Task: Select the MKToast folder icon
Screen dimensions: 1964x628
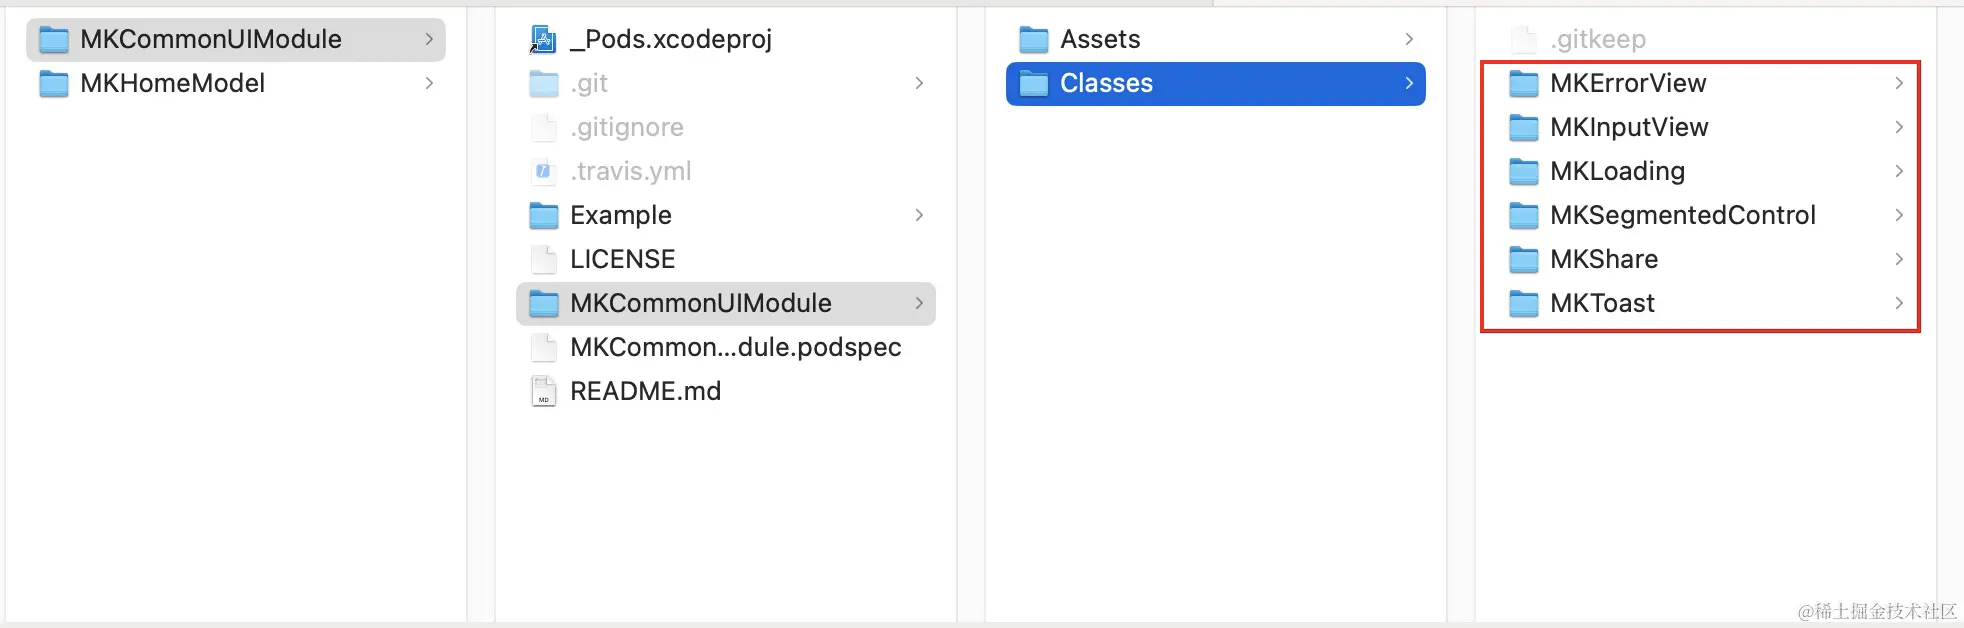Action: (1523, 303)
